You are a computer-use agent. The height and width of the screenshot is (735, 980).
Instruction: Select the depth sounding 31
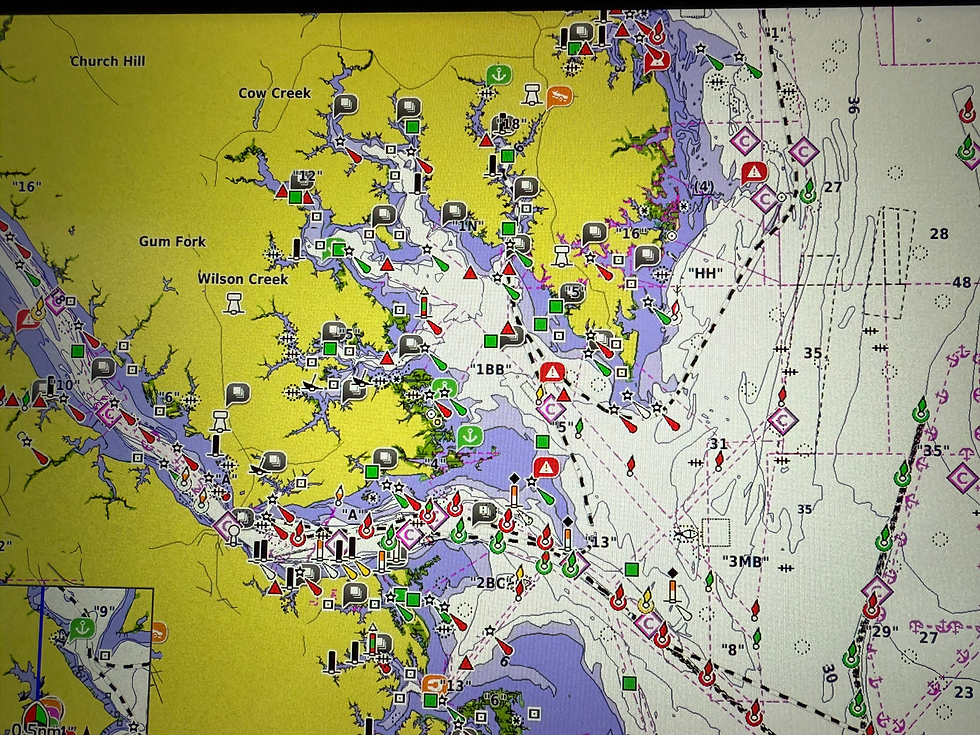[x=719, y=444]
